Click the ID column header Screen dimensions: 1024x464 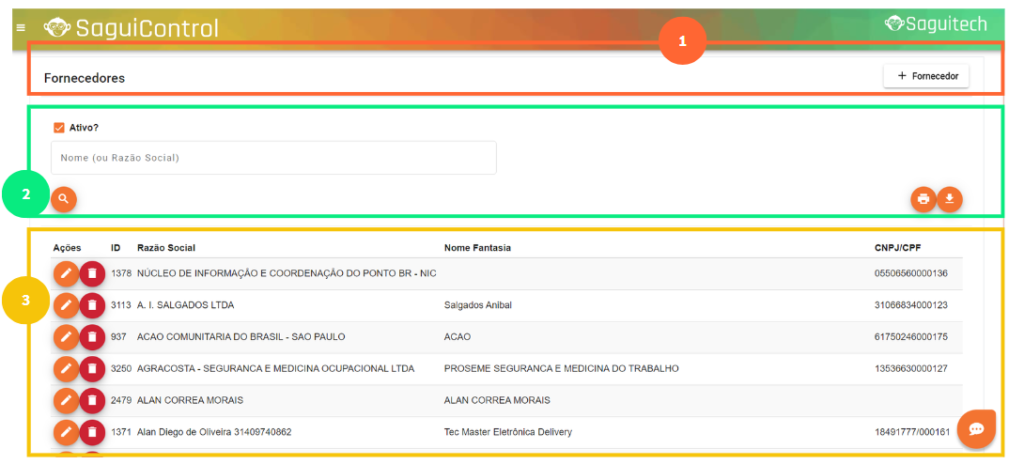click(116, 248)
